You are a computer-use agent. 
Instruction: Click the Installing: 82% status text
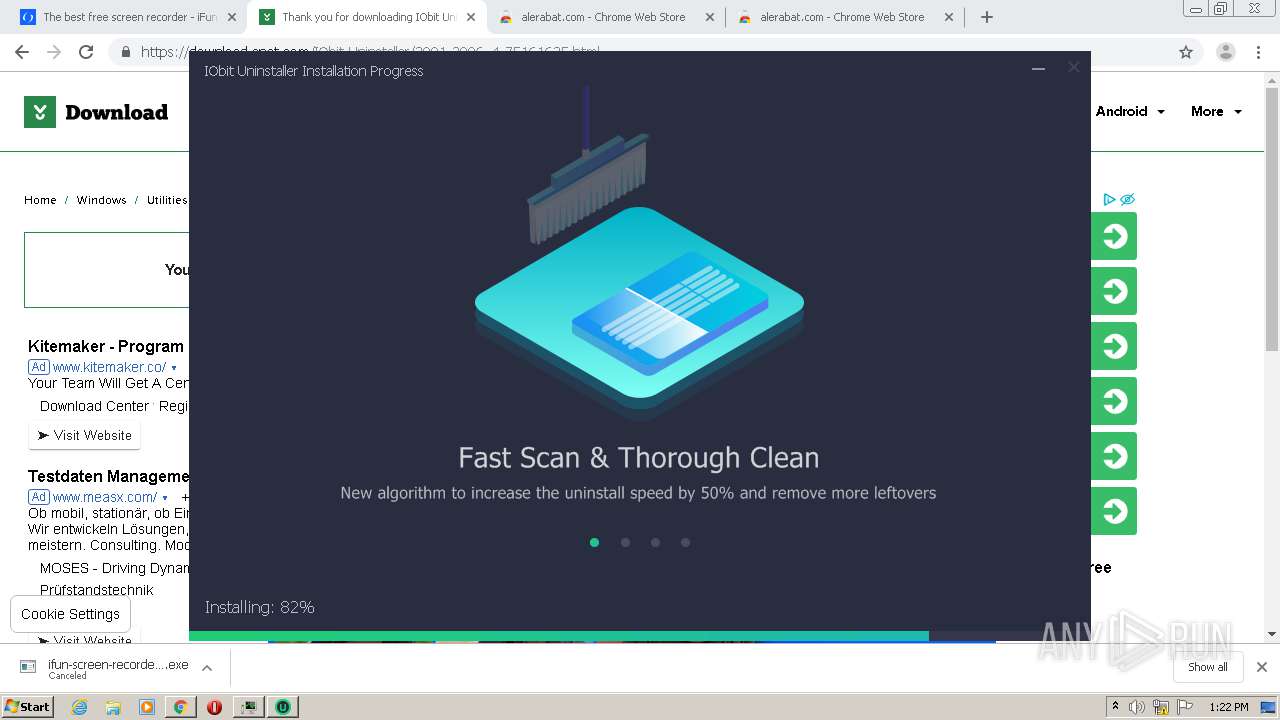pyautogui.click(x=260, y=607)
